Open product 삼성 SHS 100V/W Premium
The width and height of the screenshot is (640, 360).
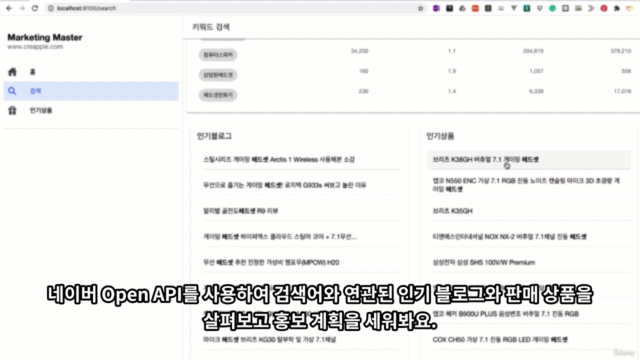pos(484,262)
